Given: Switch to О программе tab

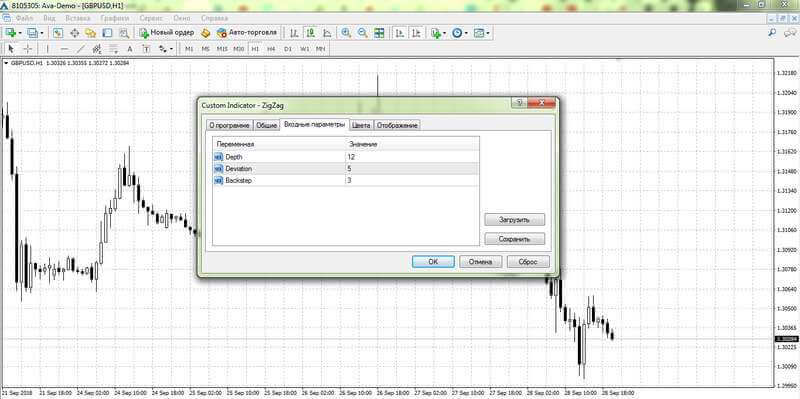Looking at the screenshot, I should tap(230, 126).
